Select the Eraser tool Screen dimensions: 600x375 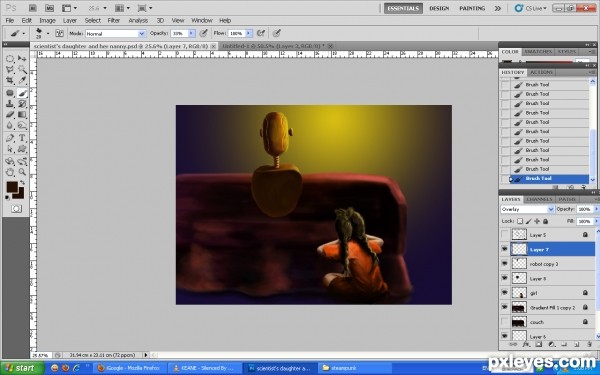coord(10,114)
